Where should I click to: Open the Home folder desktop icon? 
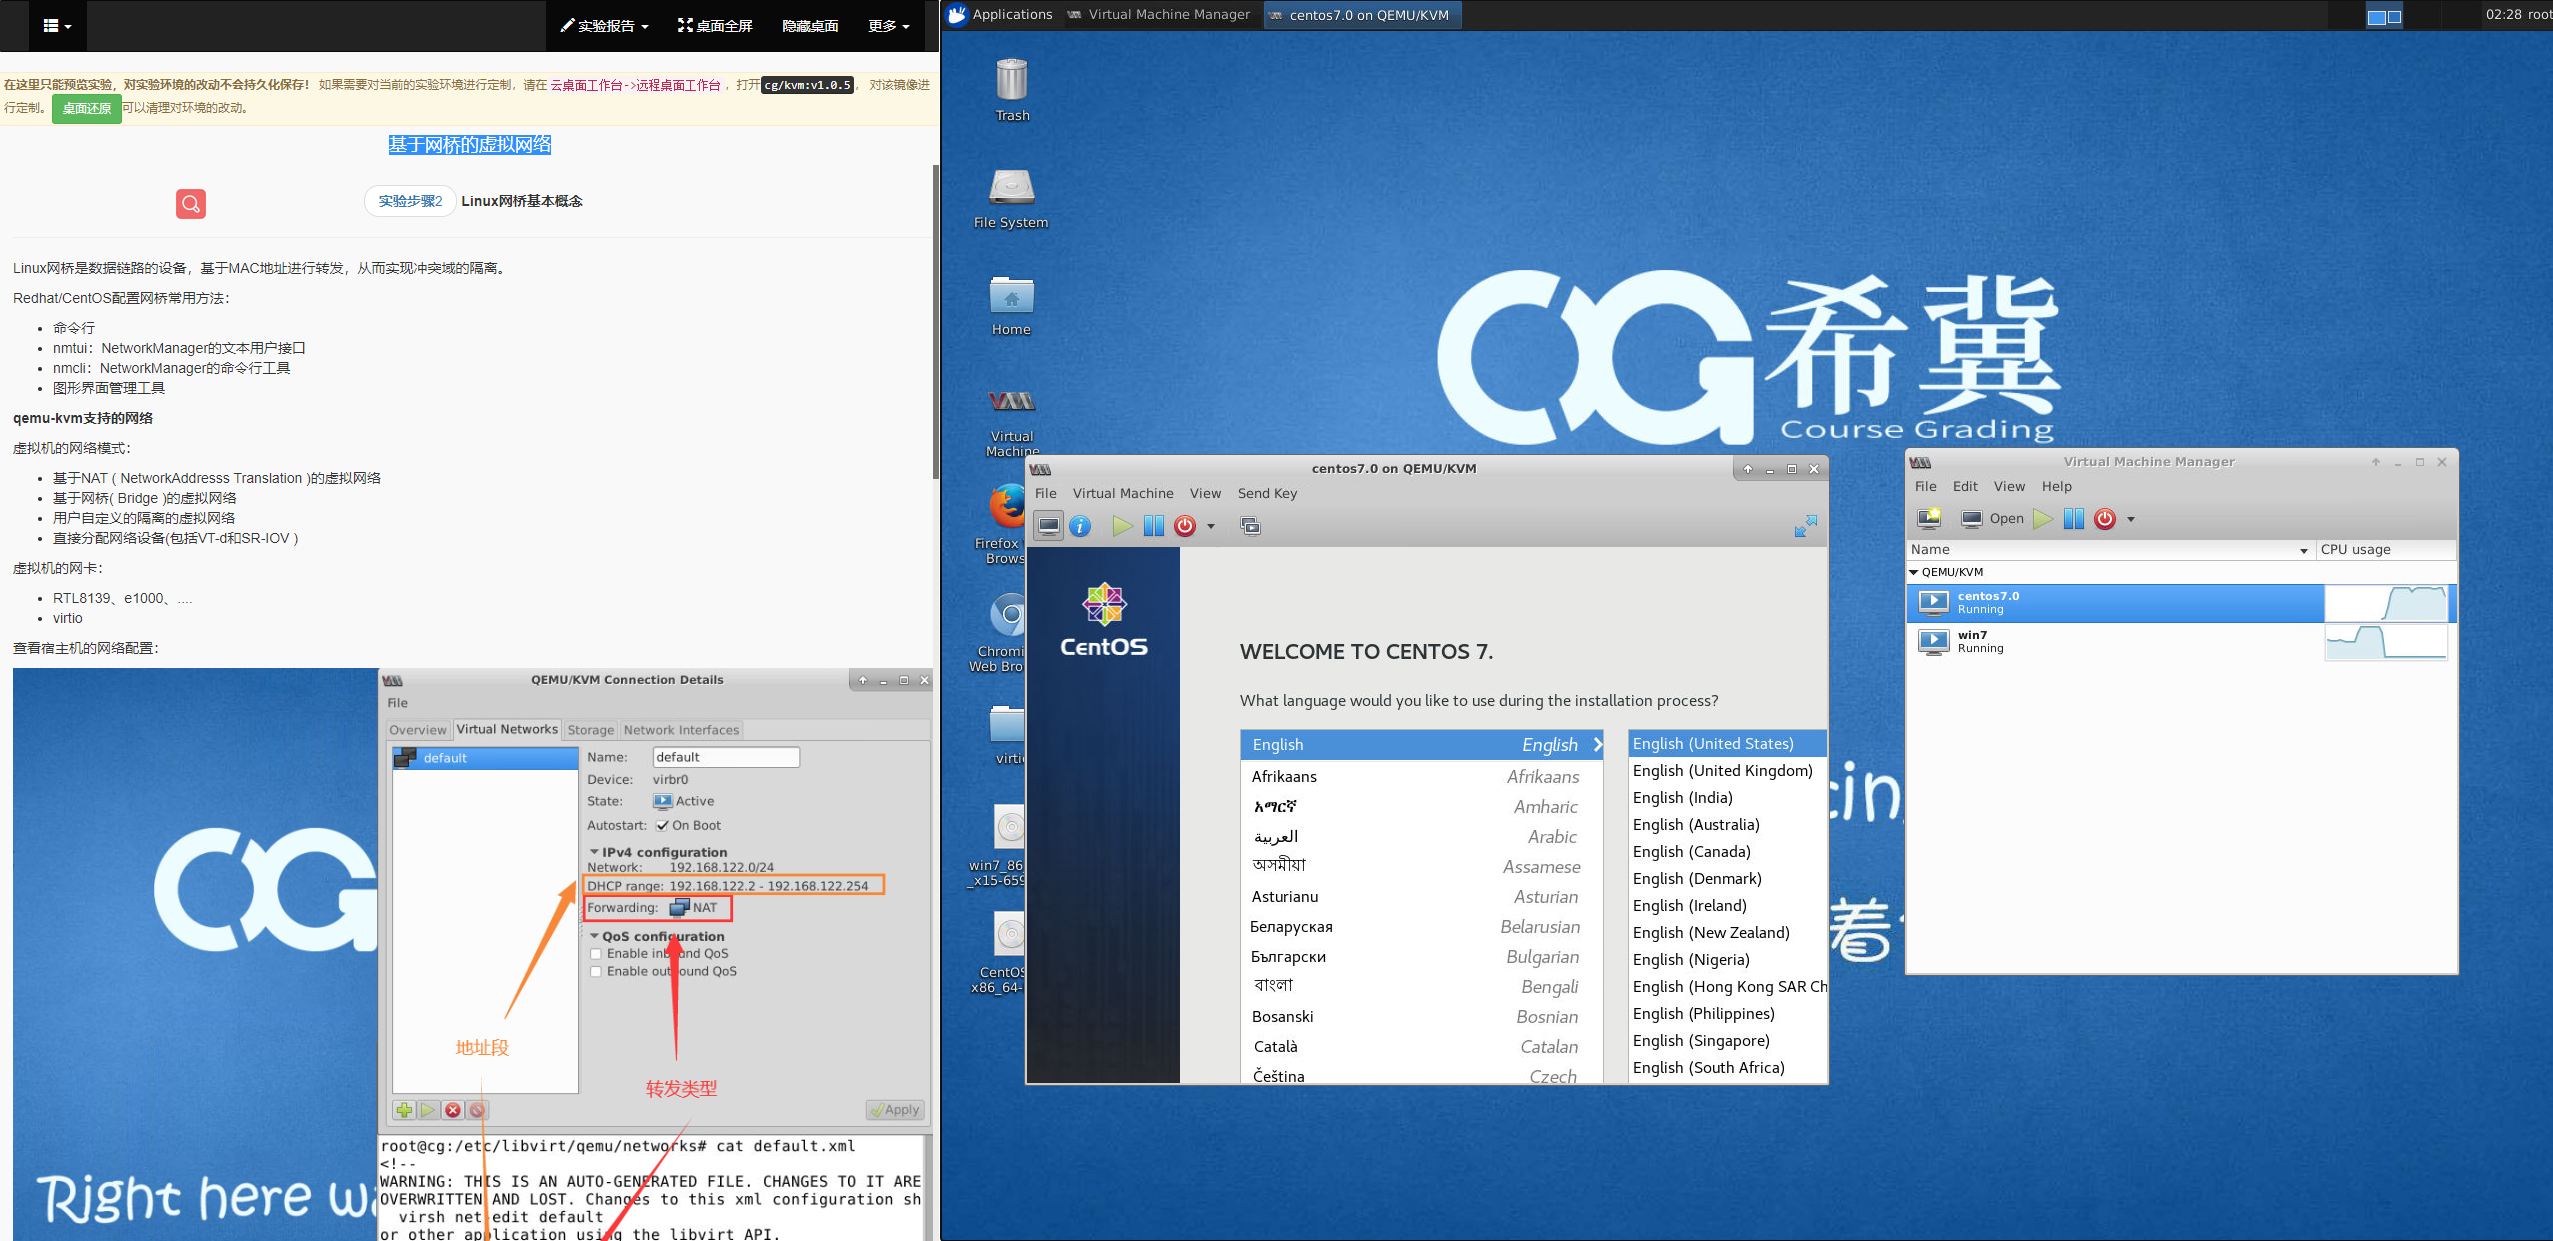pyautogui.click(x=1011, y=304)
